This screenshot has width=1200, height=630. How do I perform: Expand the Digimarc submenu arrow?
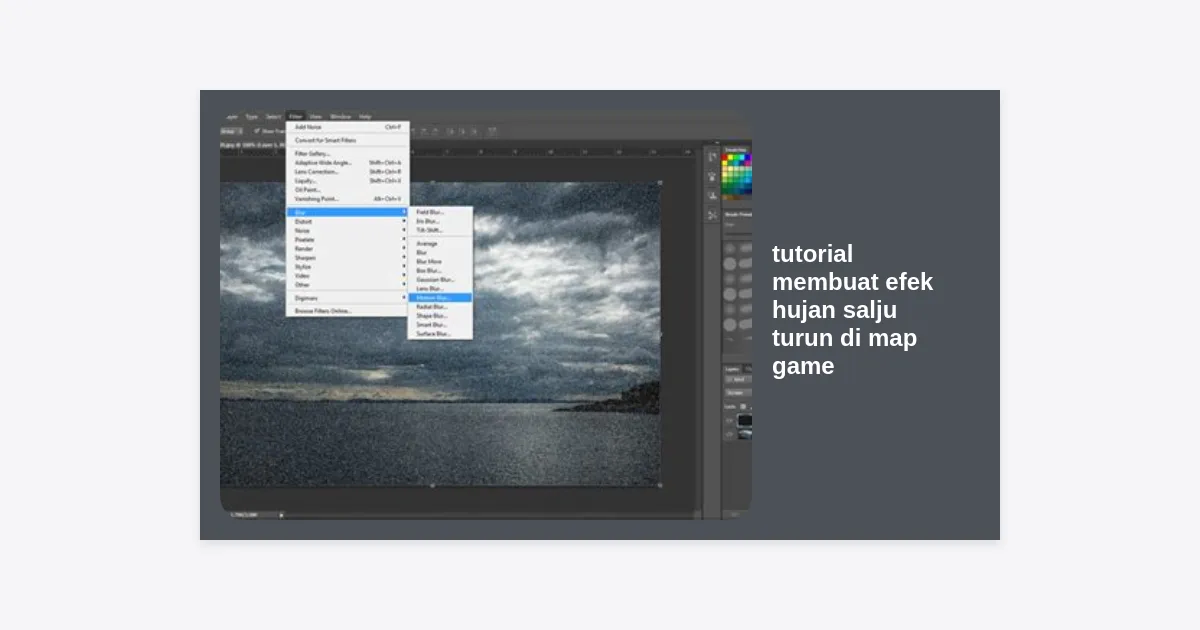click(404, 298)
